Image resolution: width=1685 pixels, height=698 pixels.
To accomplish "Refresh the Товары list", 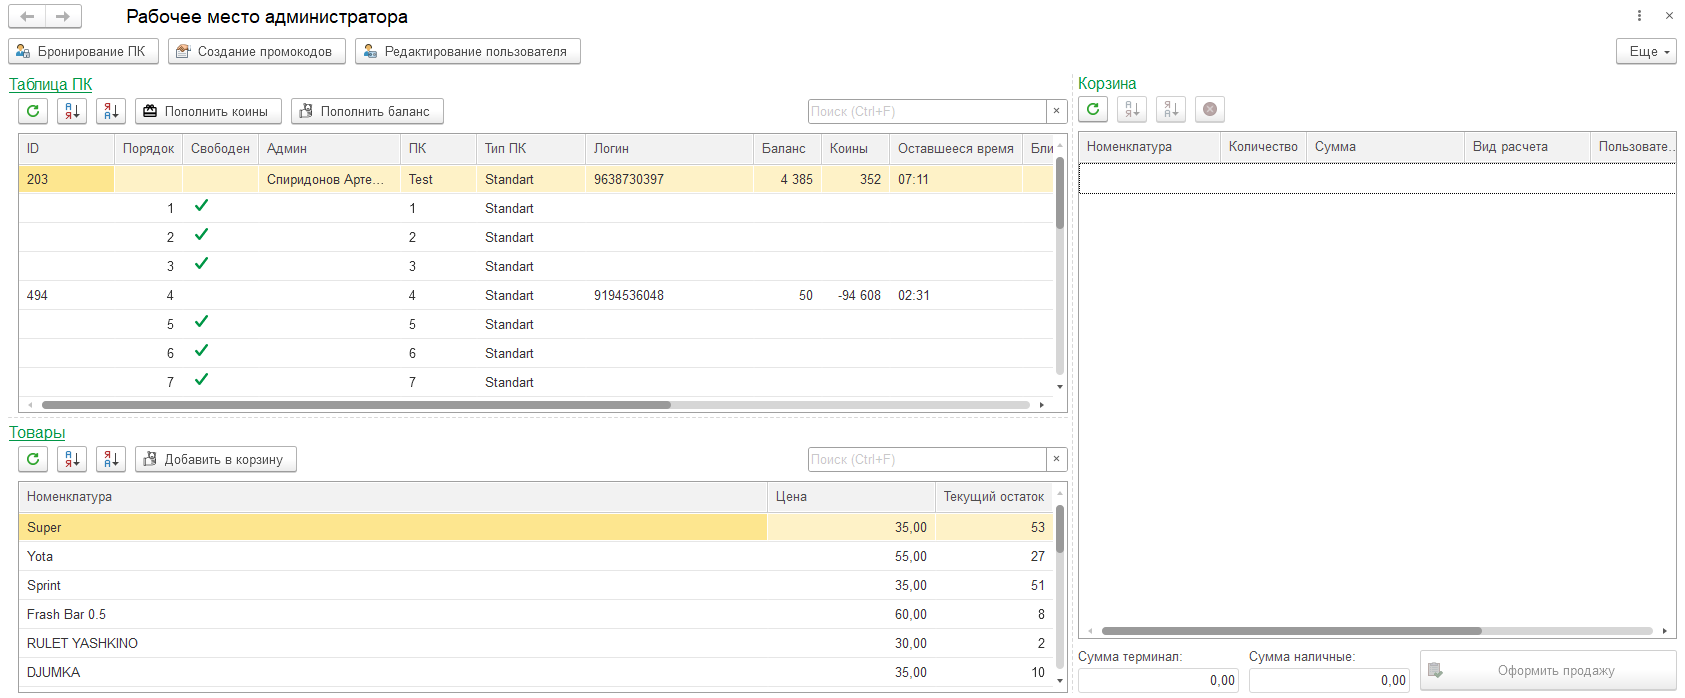I will point(33,459).
